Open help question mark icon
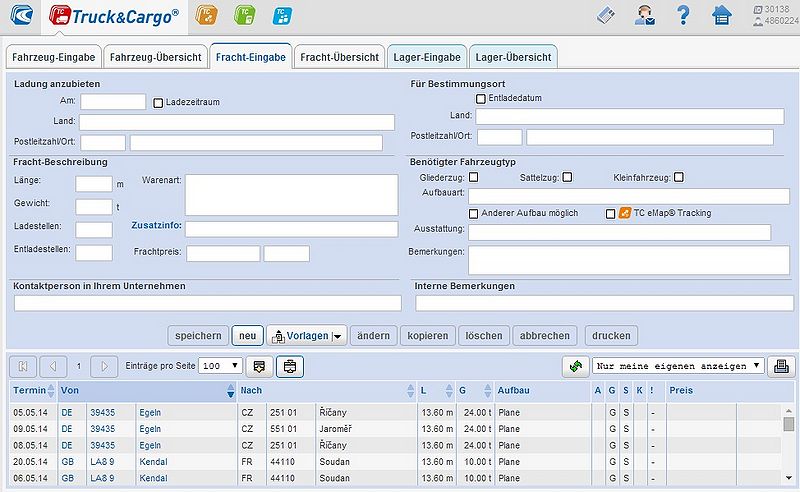This screenshot has width=800, height=492. [x=683, y=15]
